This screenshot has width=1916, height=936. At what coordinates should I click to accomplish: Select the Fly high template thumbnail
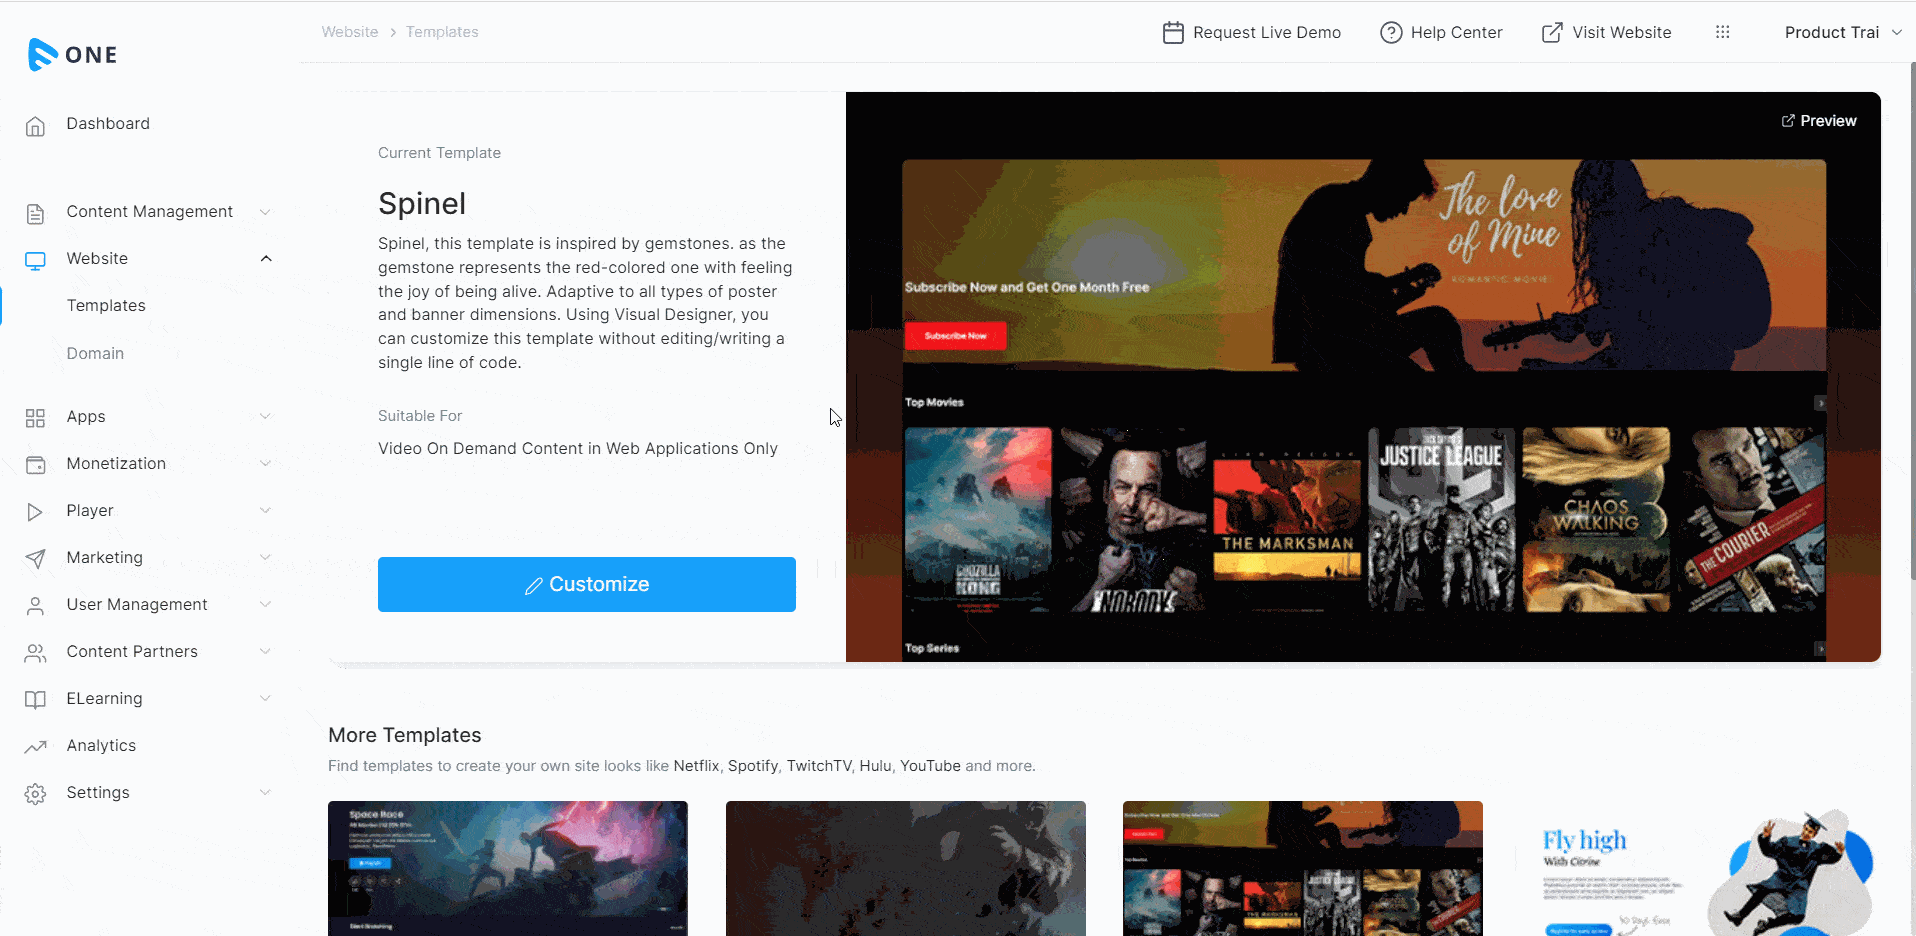point(1701,868)
